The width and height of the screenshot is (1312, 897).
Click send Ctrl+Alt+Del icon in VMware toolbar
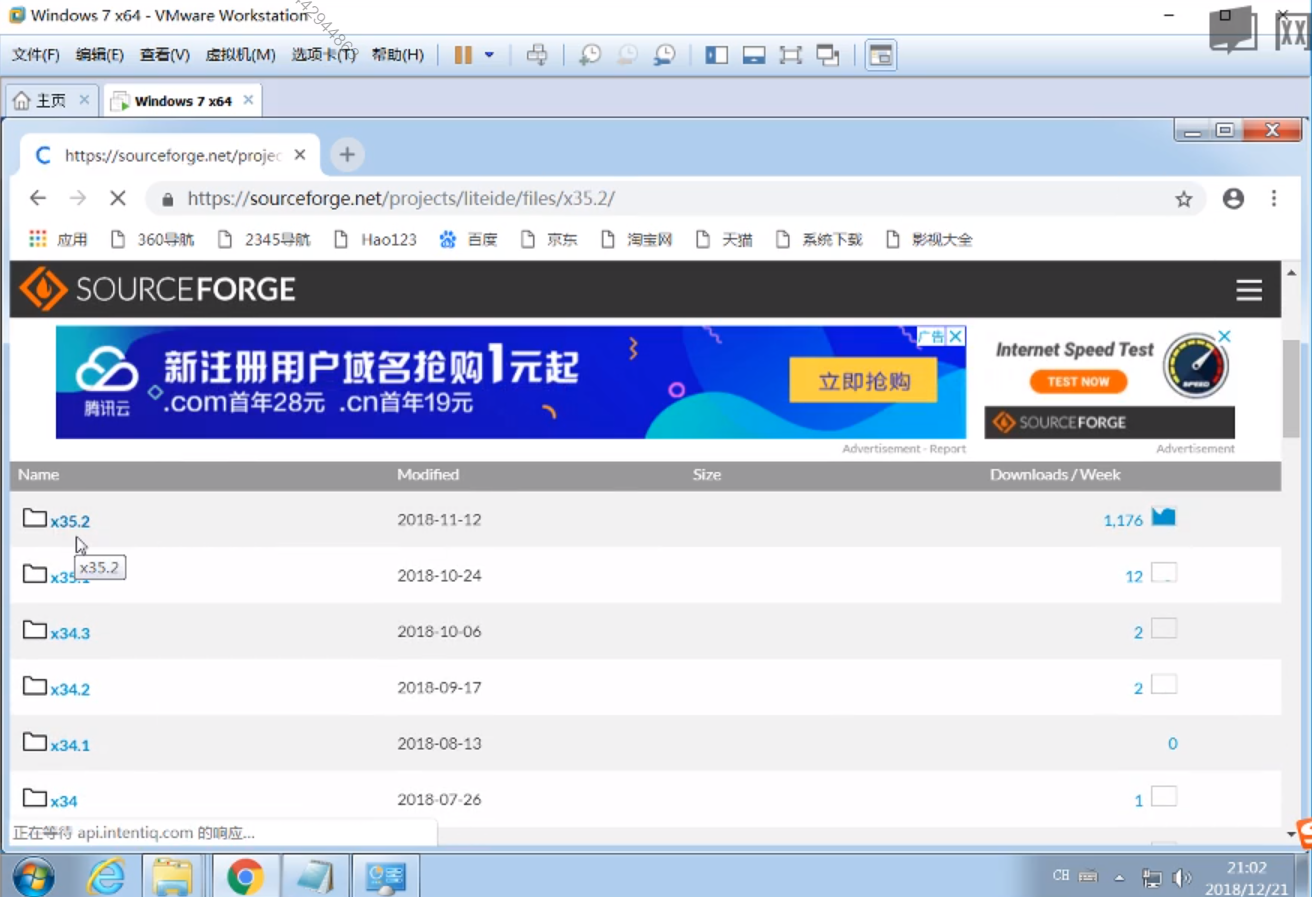click(x=537, y=55)
